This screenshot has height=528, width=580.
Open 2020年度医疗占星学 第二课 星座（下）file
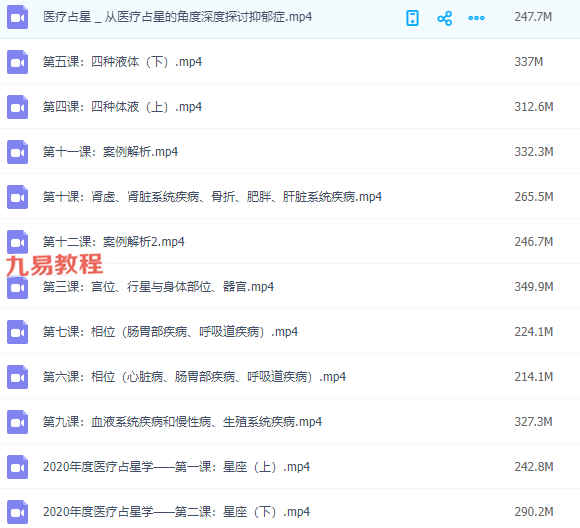coord(176,512)
